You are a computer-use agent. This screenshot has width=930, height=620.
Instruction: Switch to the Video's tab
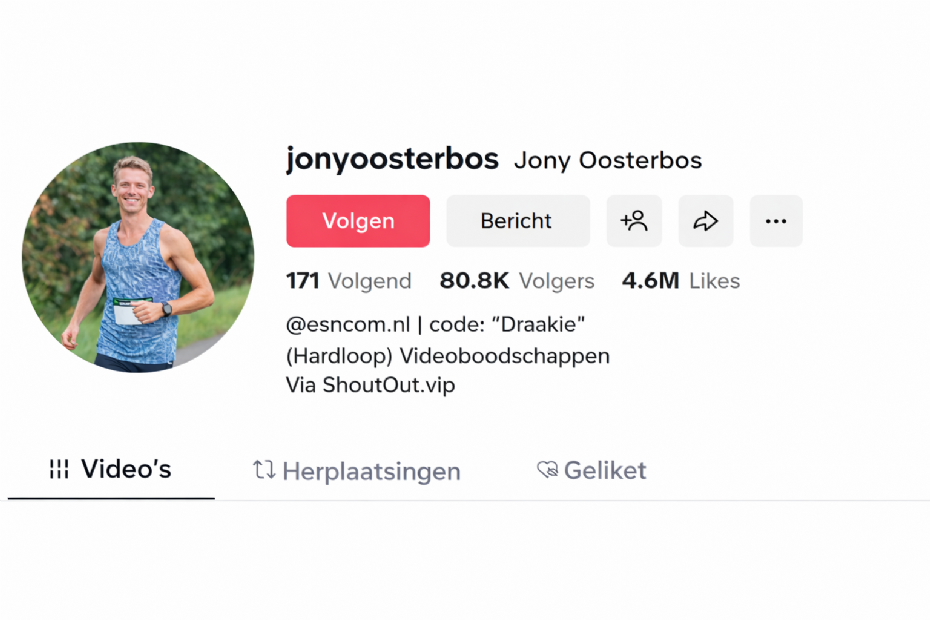(x=111, y=469)
